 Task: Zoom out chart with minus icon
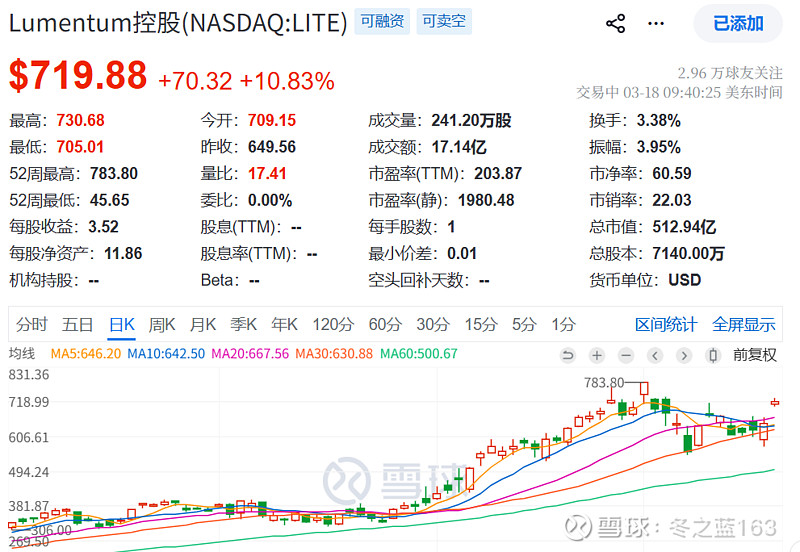(x=626, y=355)
